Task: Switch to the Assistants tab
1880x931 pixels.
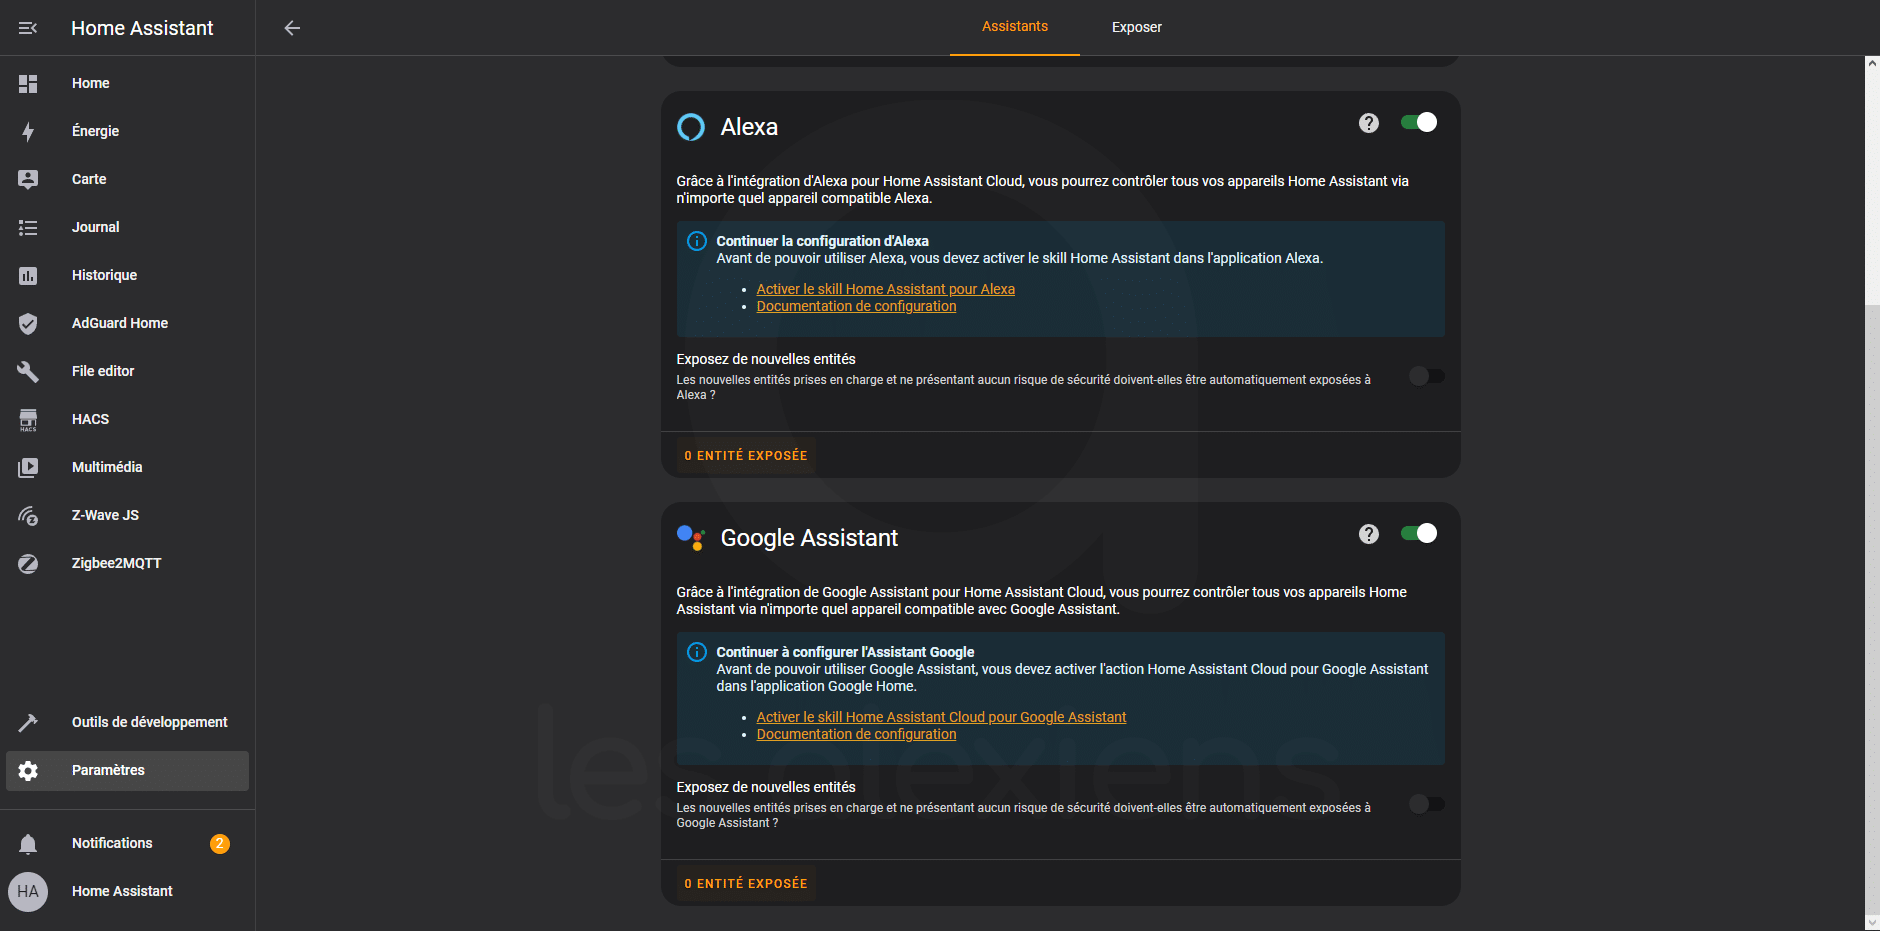Action: (1015, 27)
